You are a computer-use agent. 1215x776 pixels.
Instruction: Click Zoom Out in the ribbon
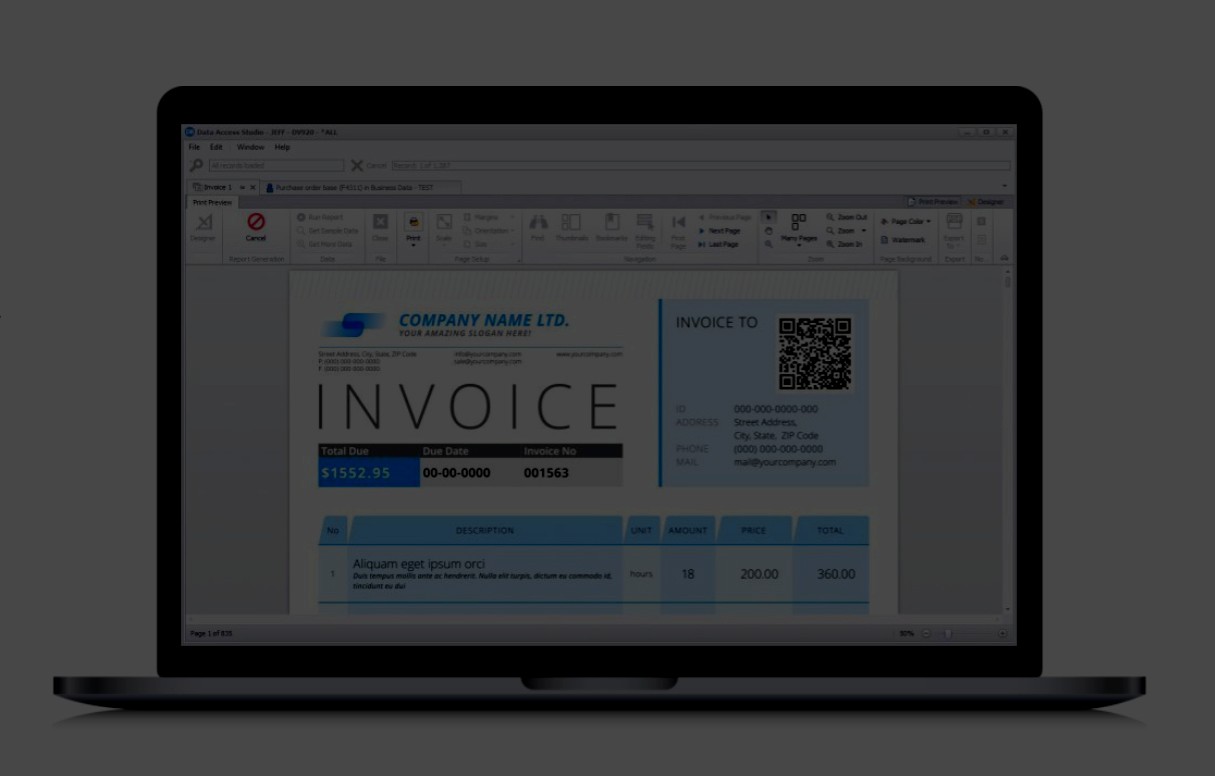coord(847,217)
